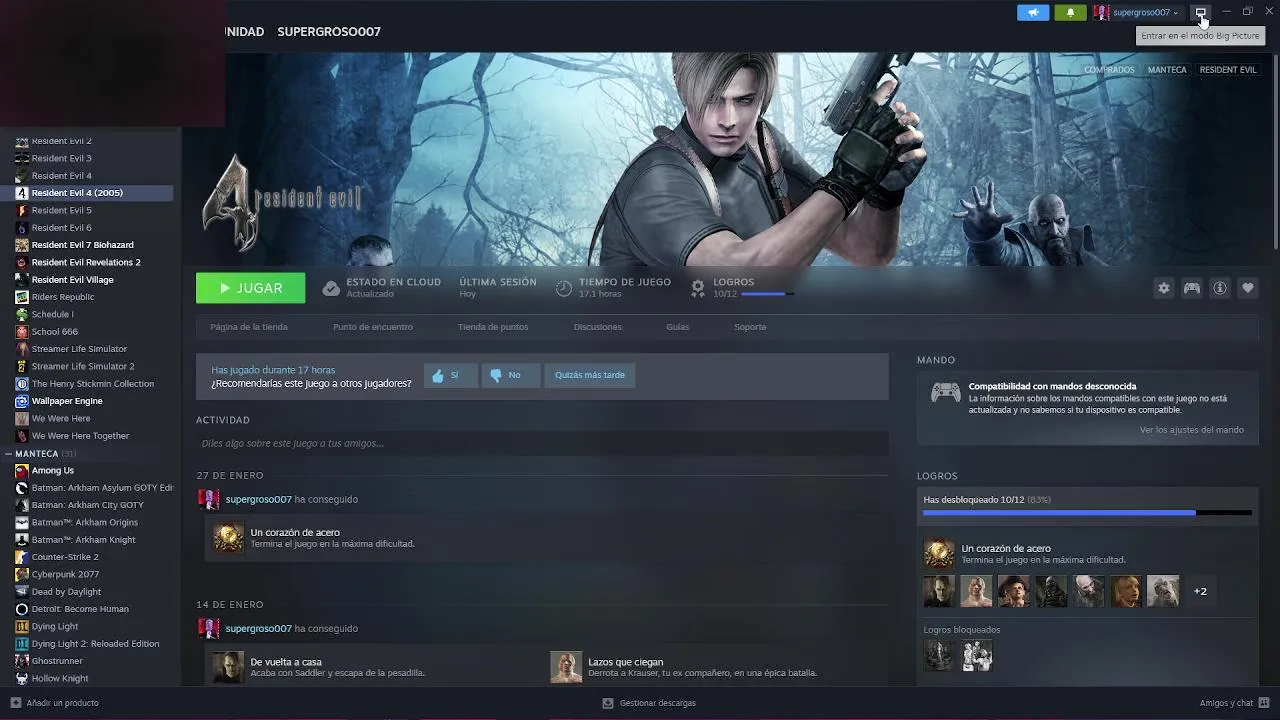Open the SUPERGROSO007 top menu
1280x720 pixels.
pos(329,32)
